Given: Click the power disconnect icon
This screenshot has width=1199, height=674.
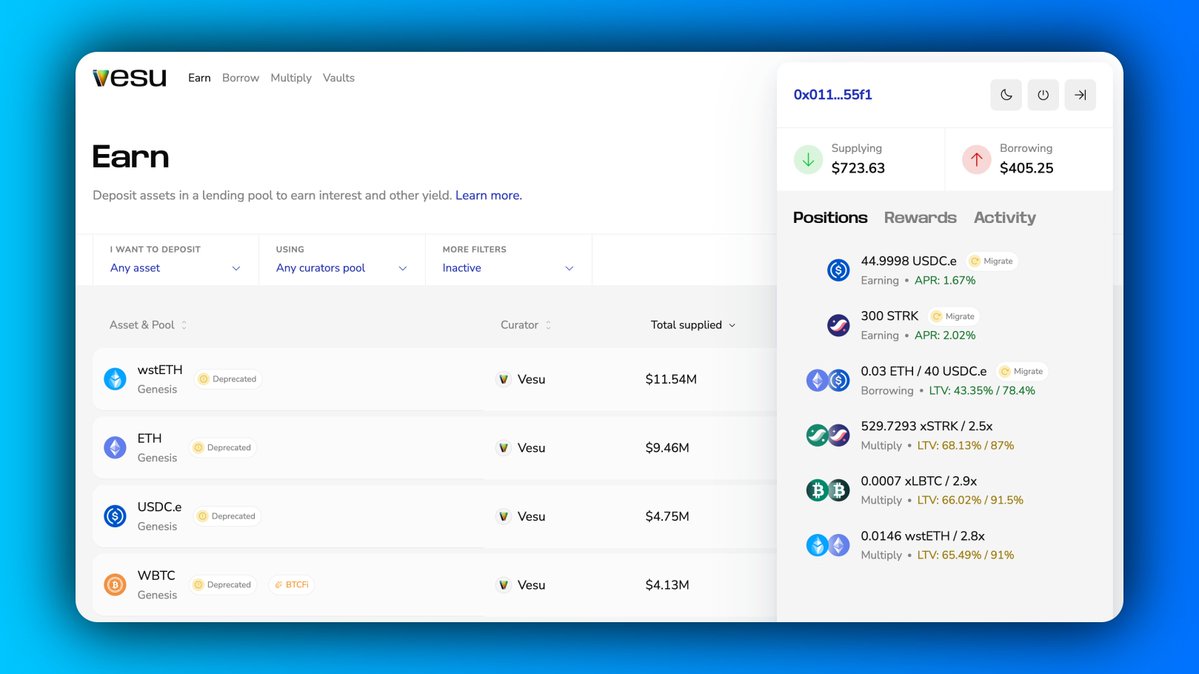Looking at the screenshot, I should point(1043,95).
